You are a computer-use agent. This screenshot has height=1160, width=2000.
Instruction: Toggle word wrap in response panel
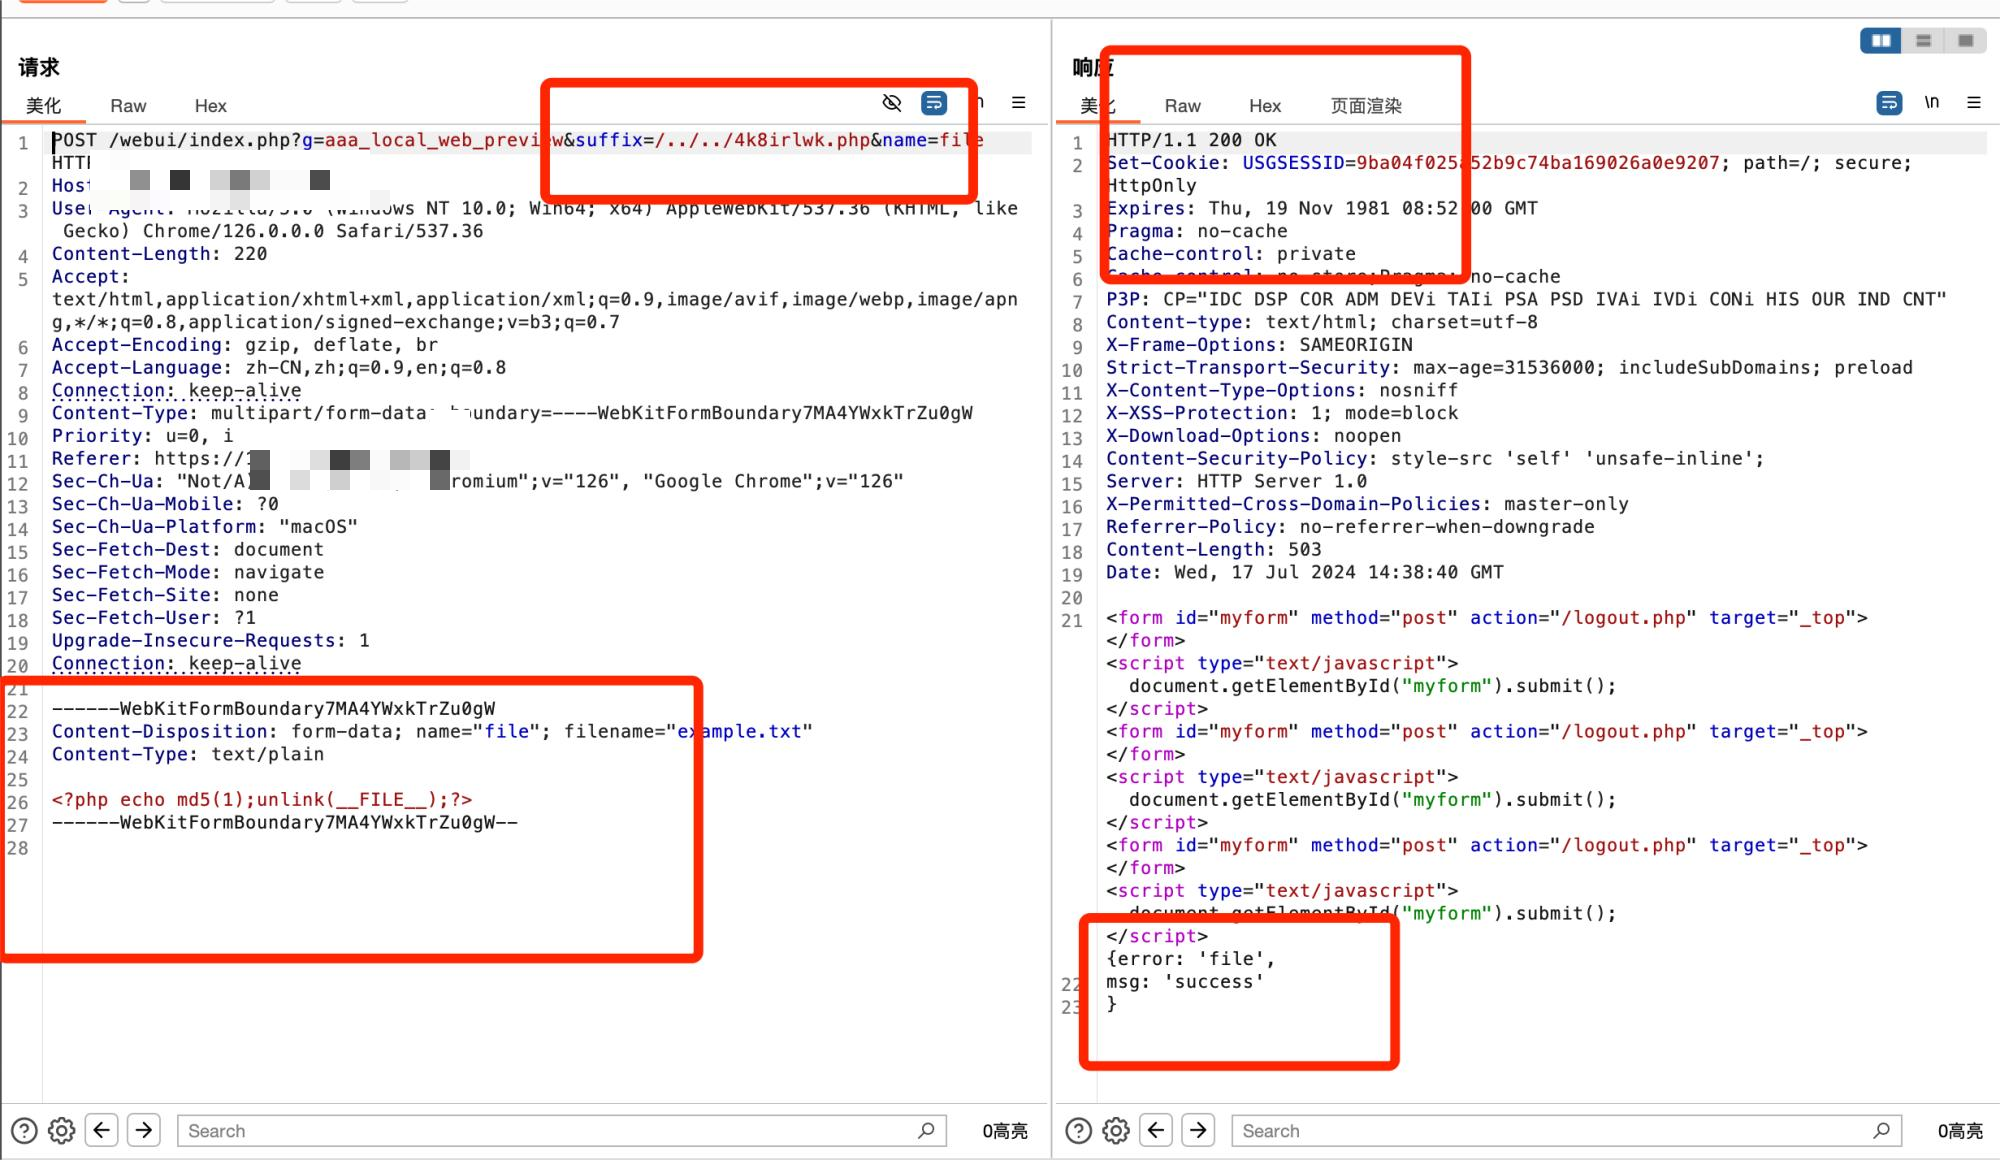click(1889, 103)
